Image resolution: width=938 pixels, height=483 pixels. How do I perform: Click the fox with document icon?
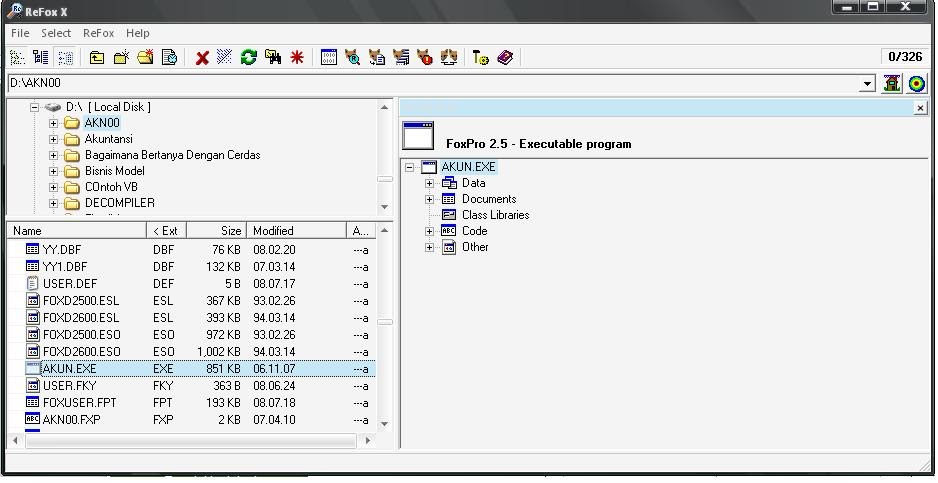pyautogui.click(x=377, y=57)
